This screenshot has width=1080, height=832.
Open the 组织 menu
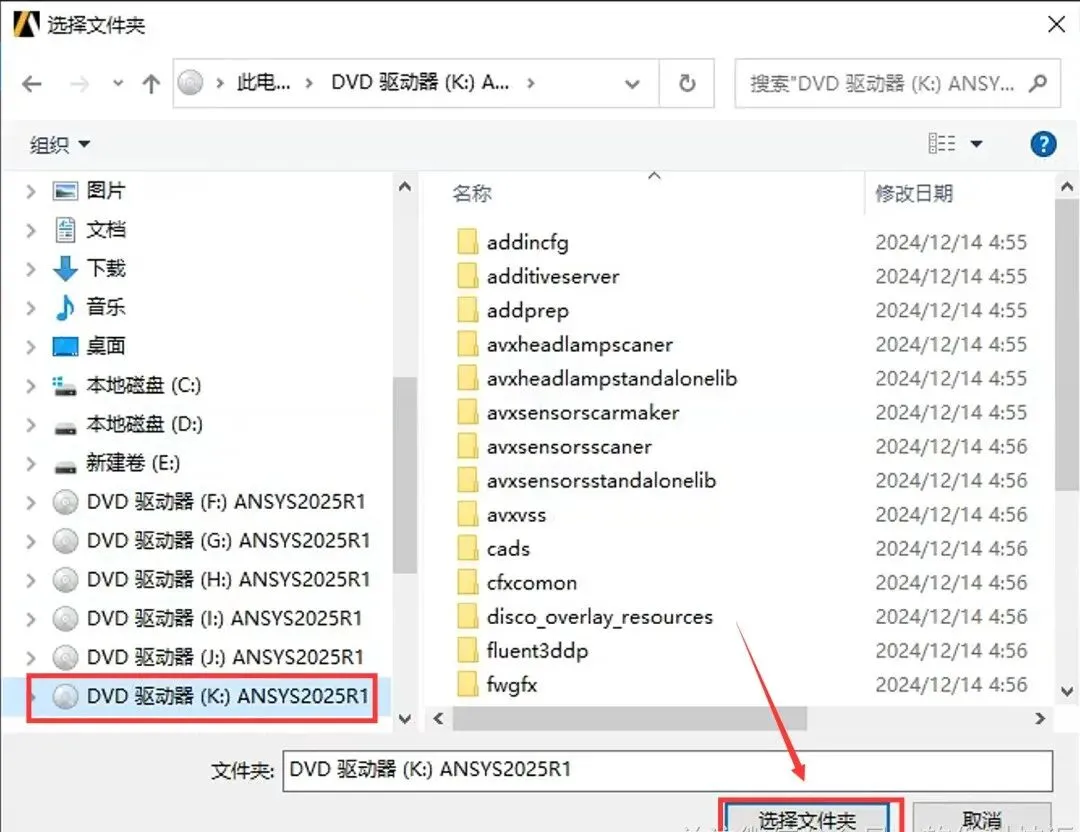click(x=59, y=145)
